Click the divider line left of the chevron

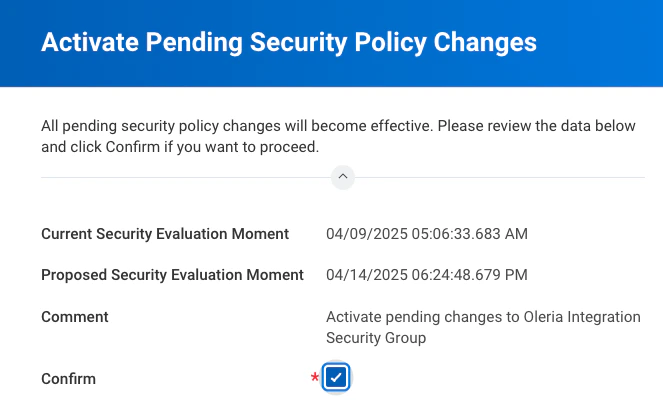point(186,178)
